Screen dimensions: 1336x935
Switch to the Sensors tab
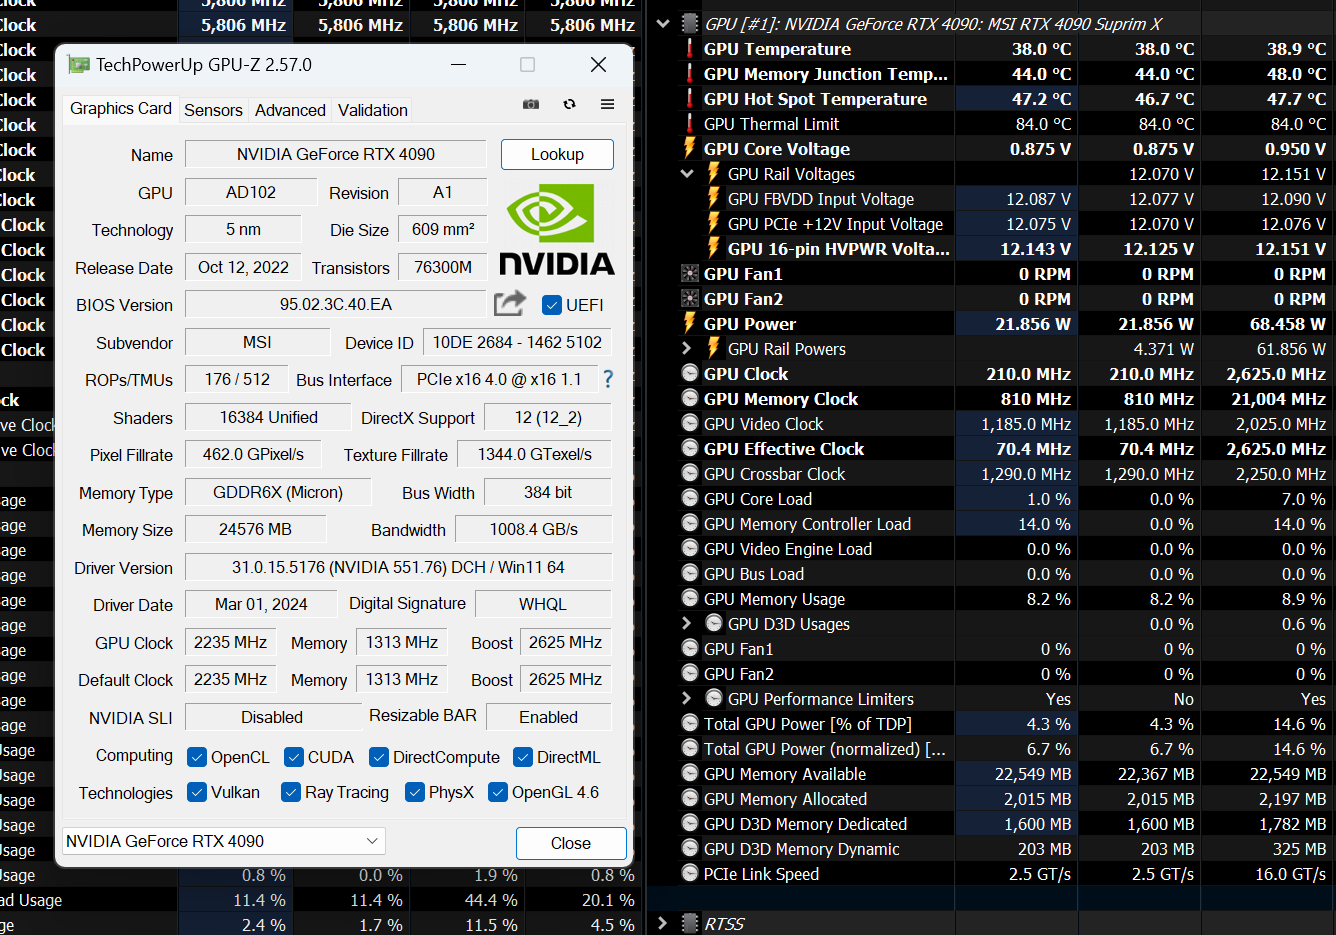[x=213, y=110]
